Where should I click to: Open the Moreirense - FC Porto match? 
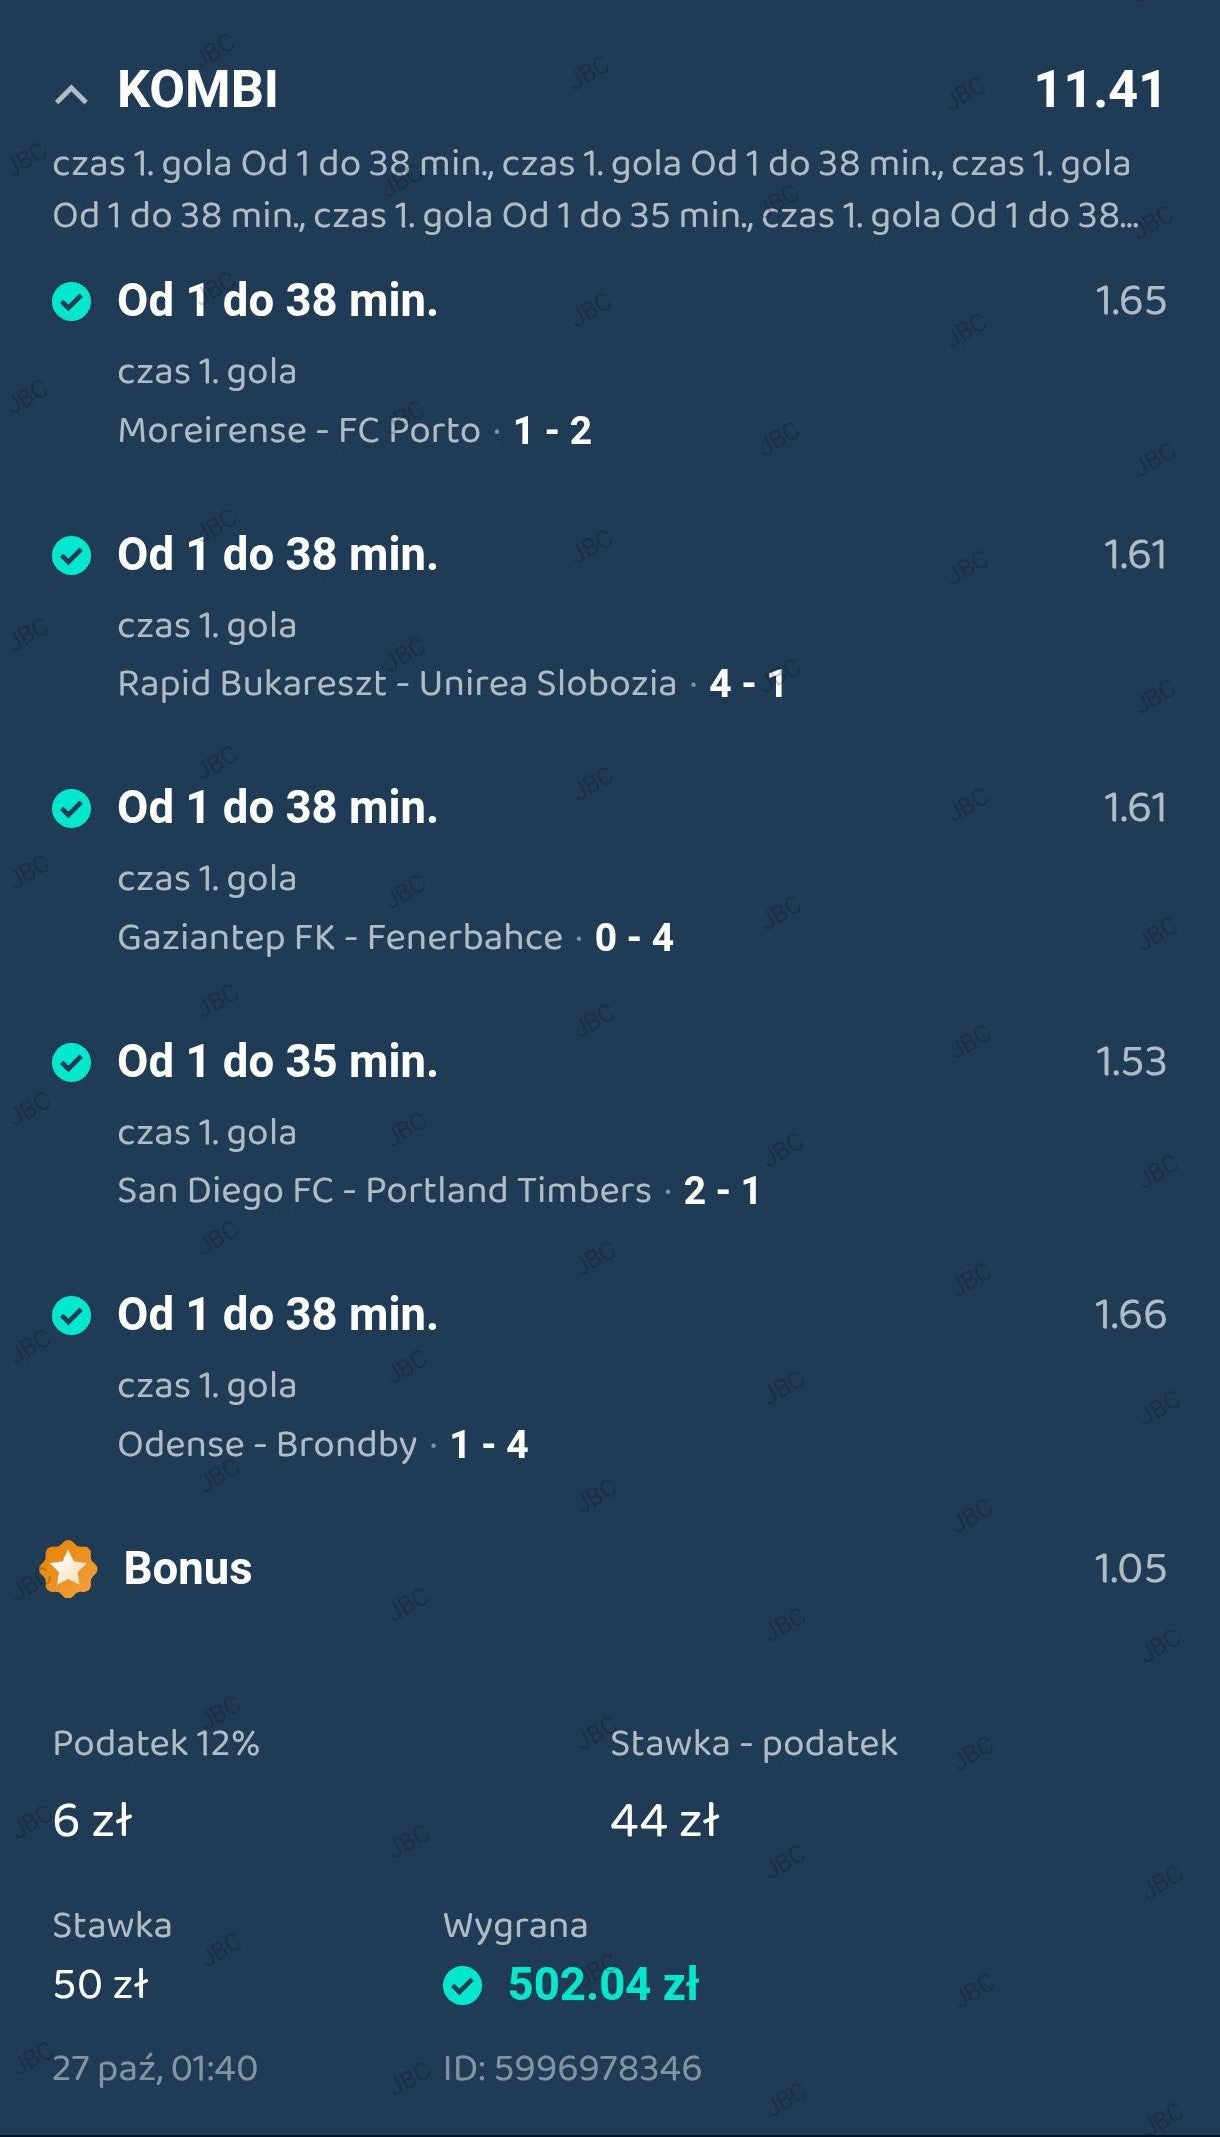coord(298,431)
